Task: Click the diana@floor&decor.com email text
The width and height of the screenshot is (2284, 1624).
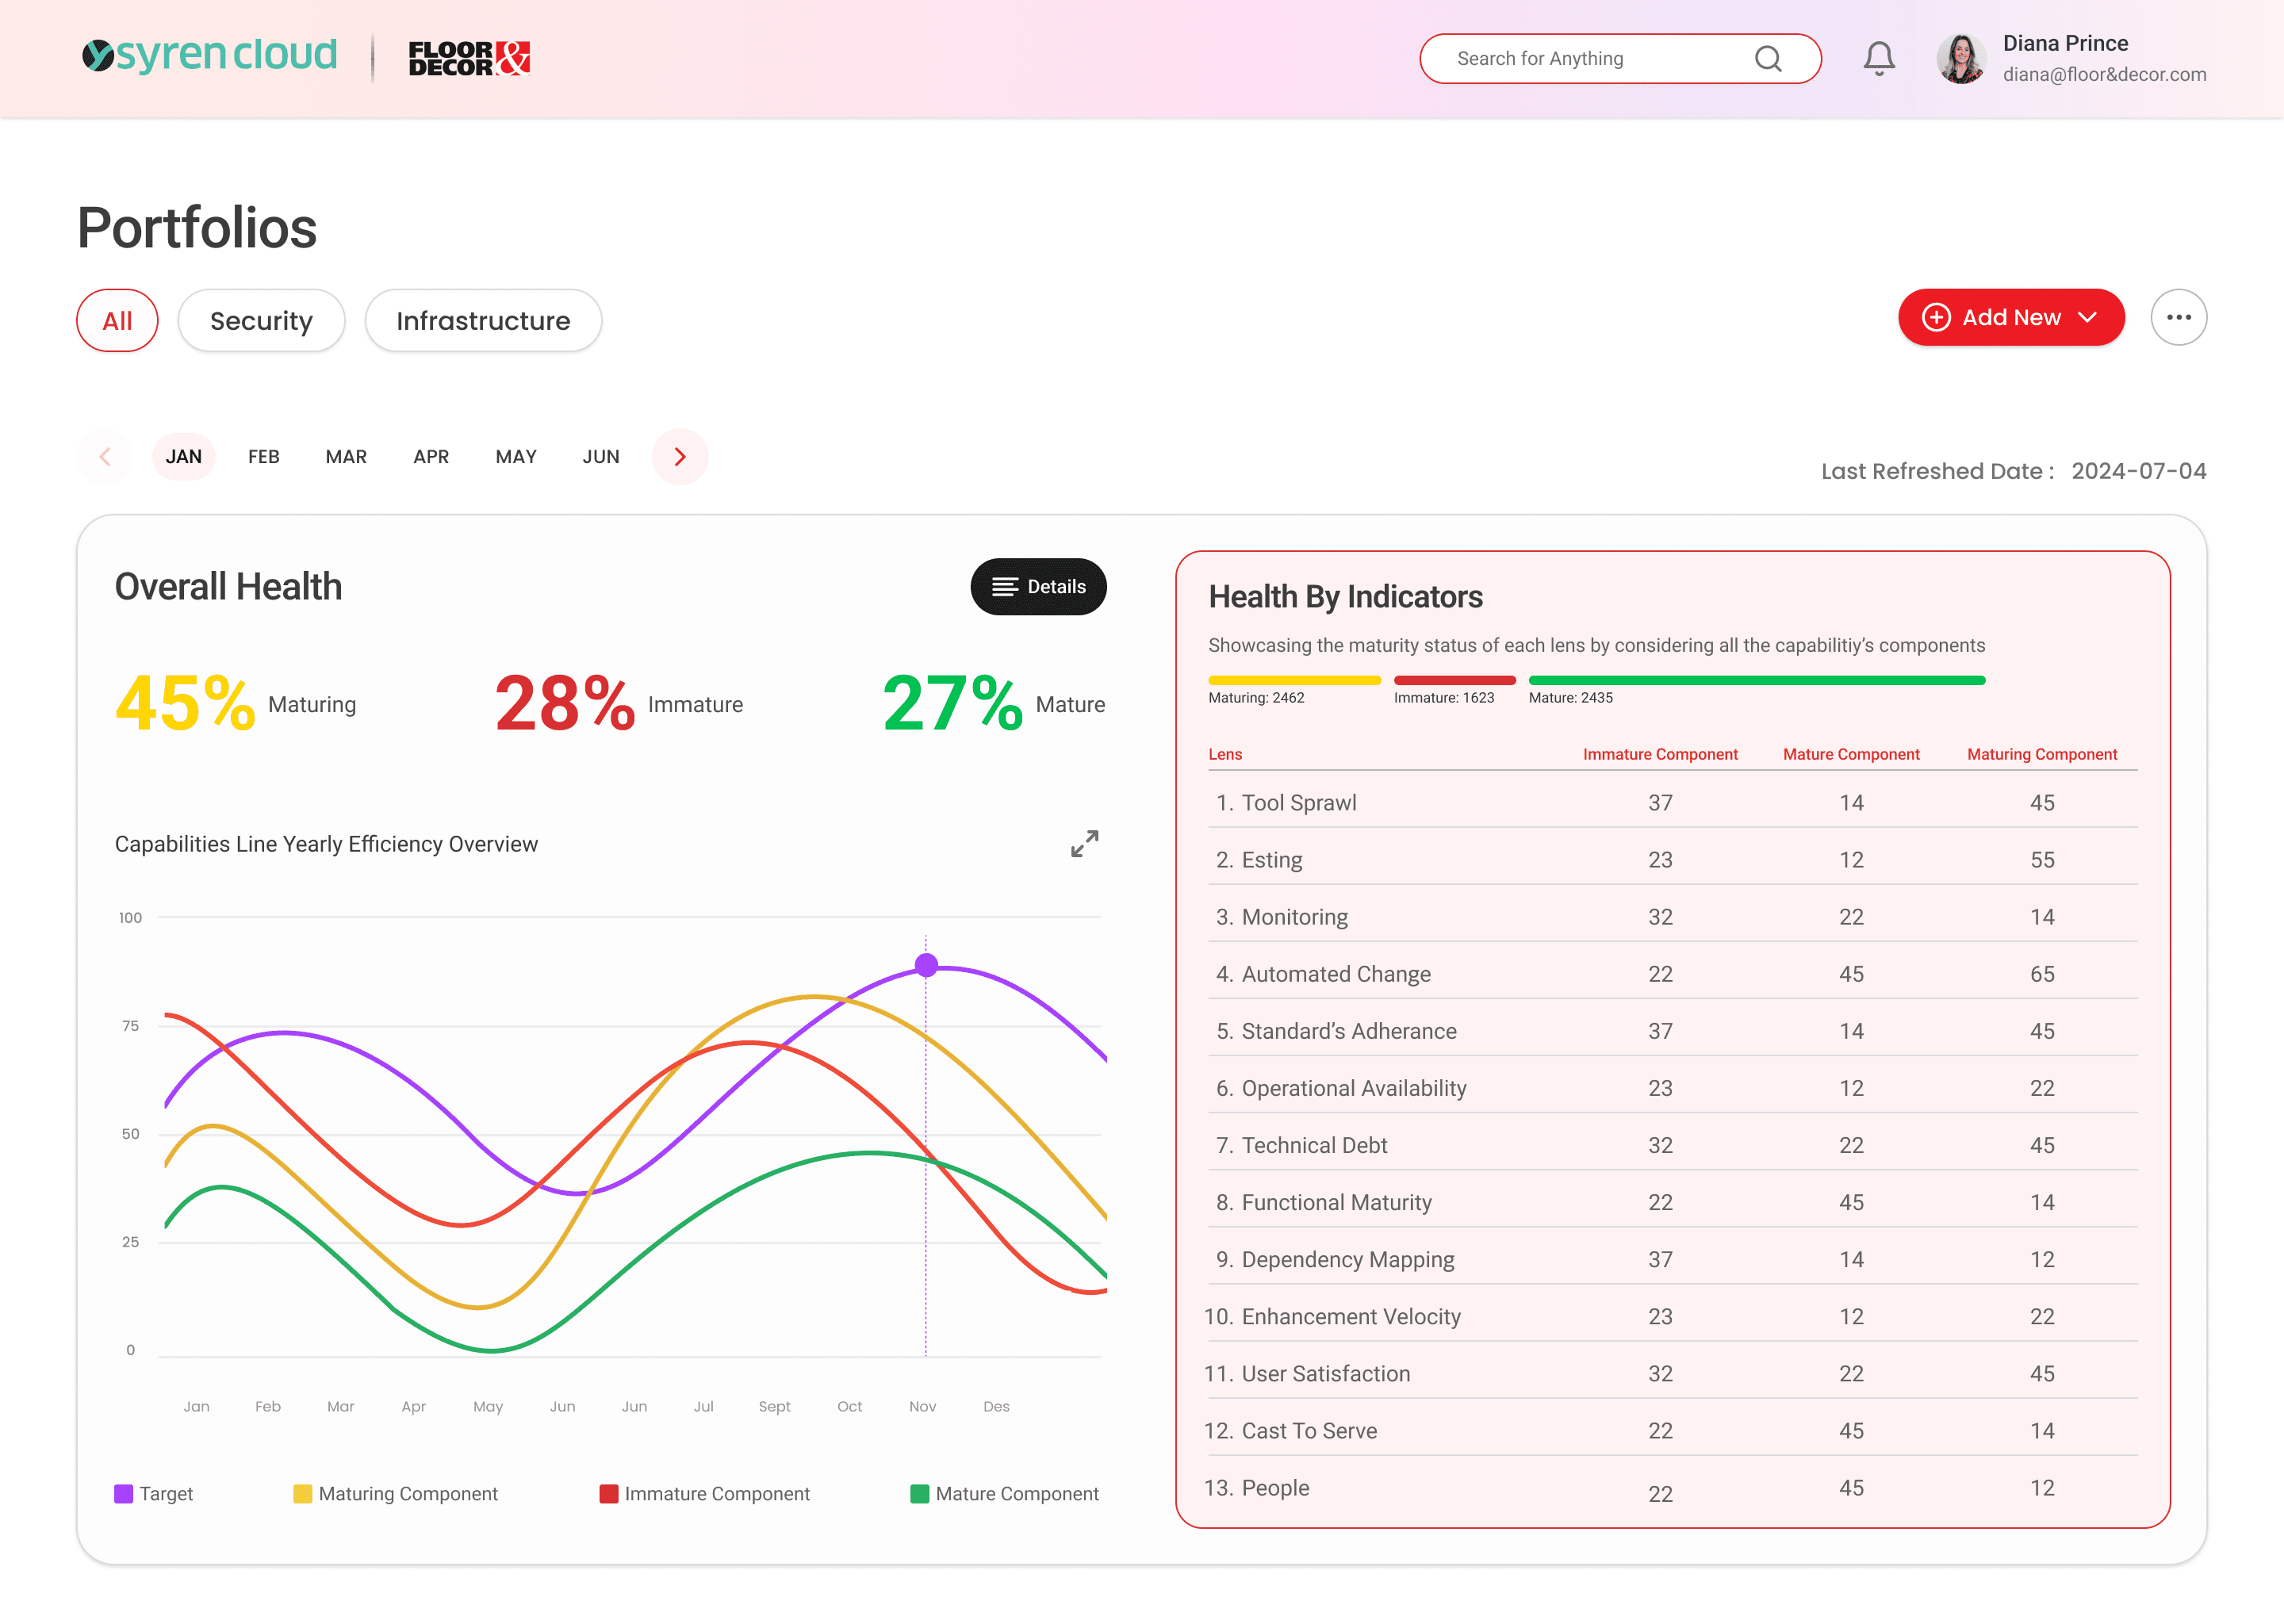Action: (2104, 74)
